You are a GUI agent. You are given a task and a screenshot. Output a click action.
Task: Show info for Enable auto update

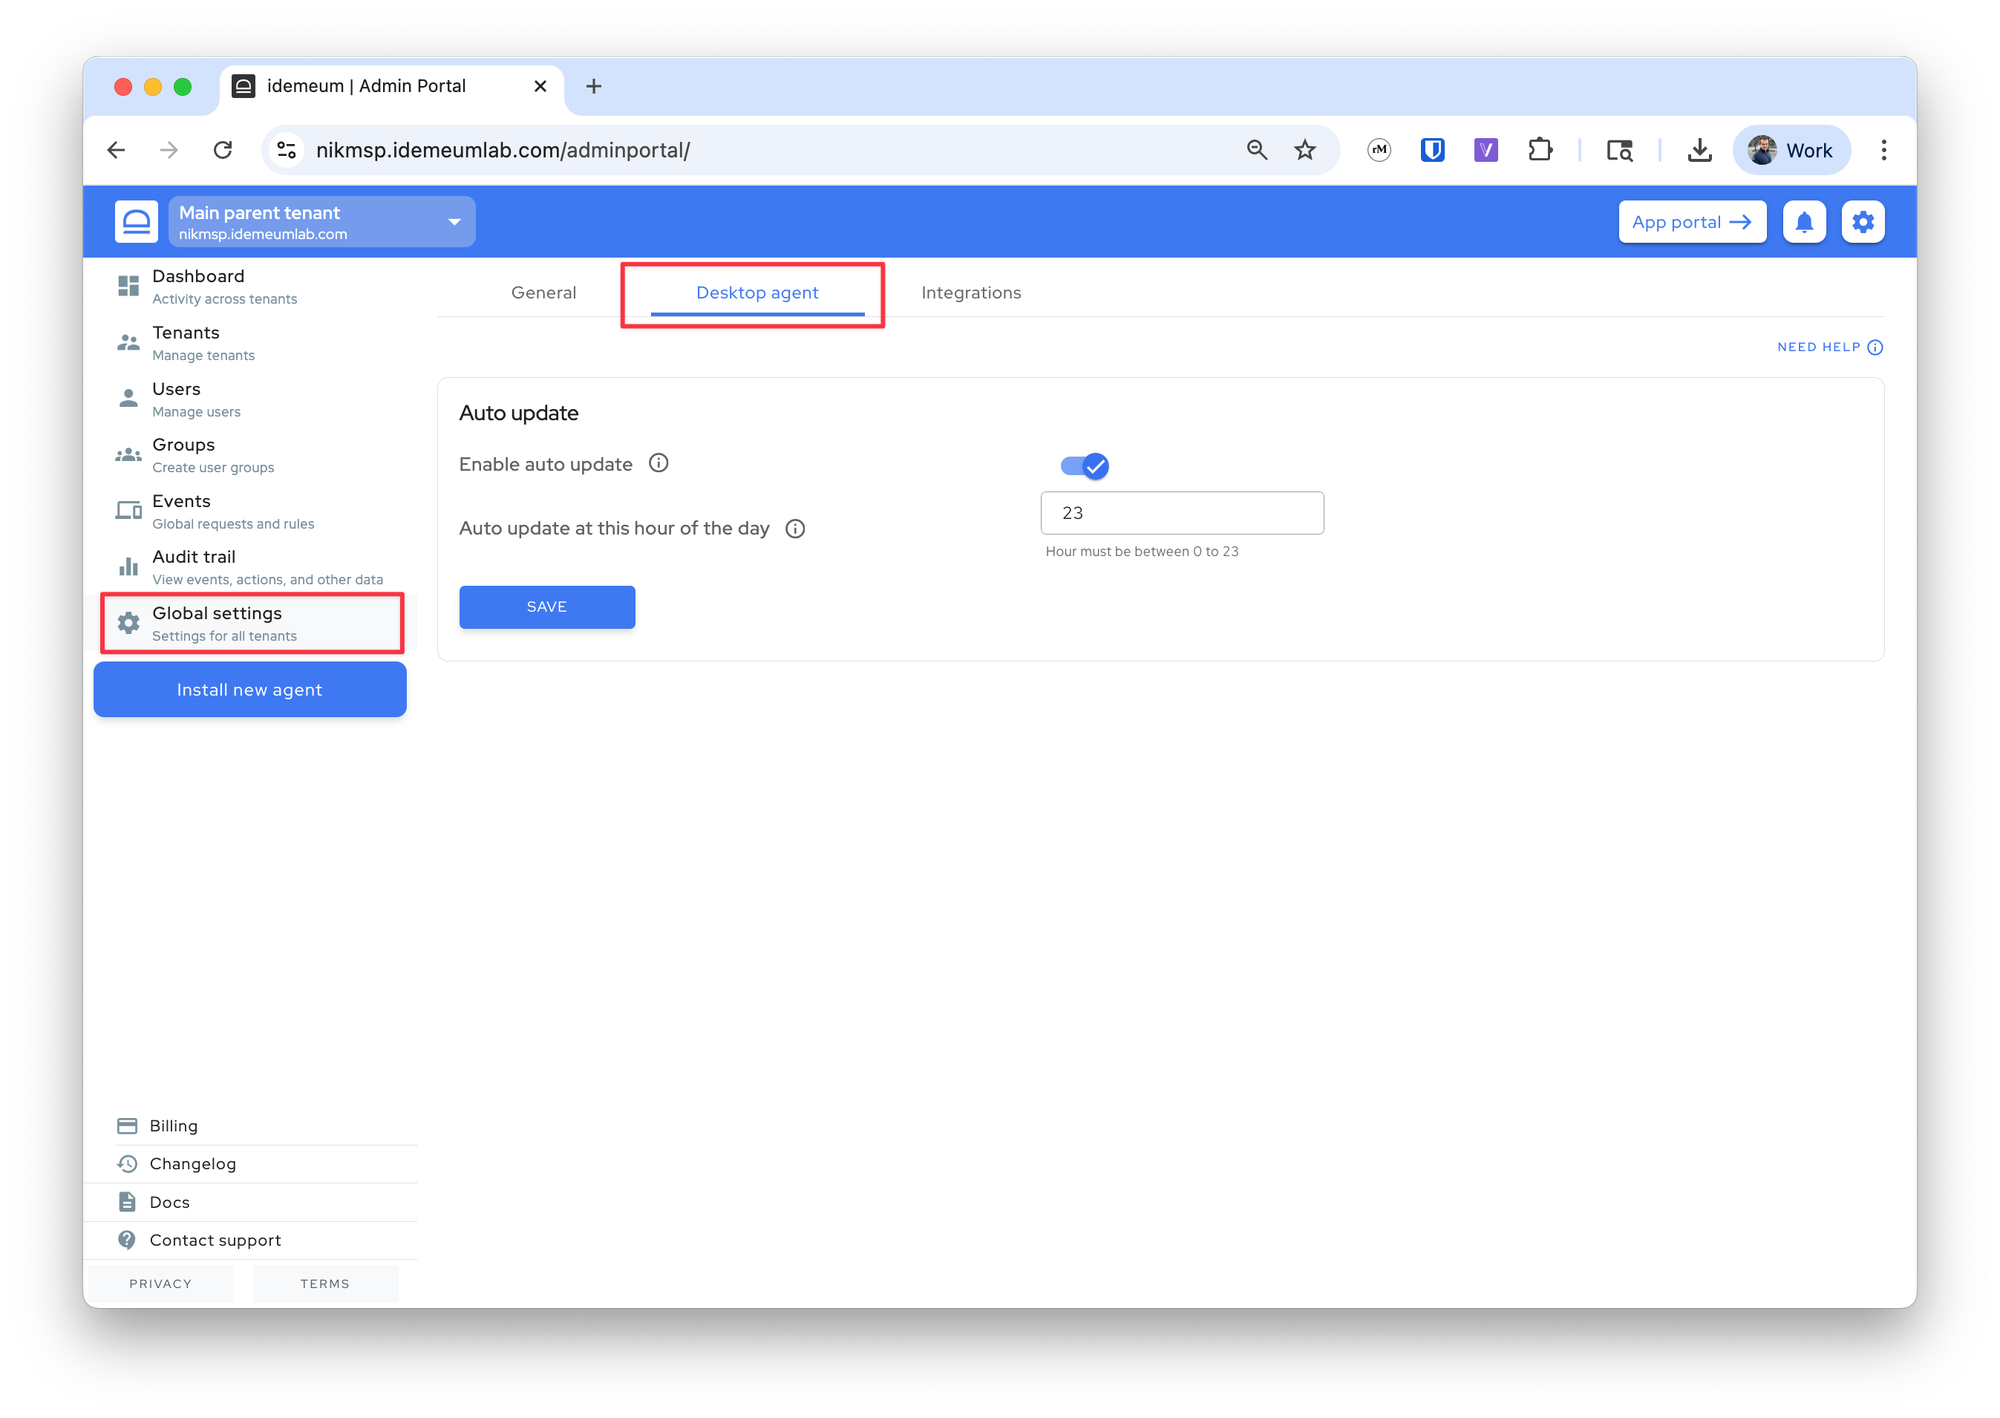pyautogui.click(x=658, y=463)
